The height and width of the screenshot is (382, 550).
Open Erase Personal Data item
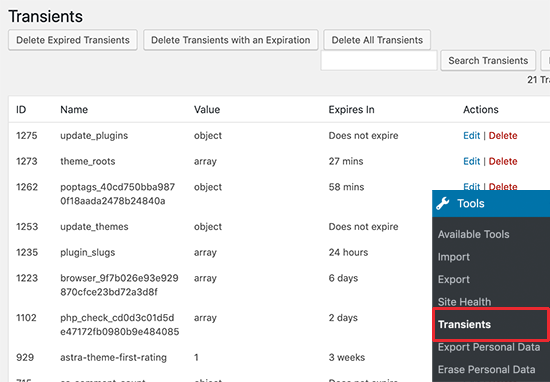tap(487, 369)
